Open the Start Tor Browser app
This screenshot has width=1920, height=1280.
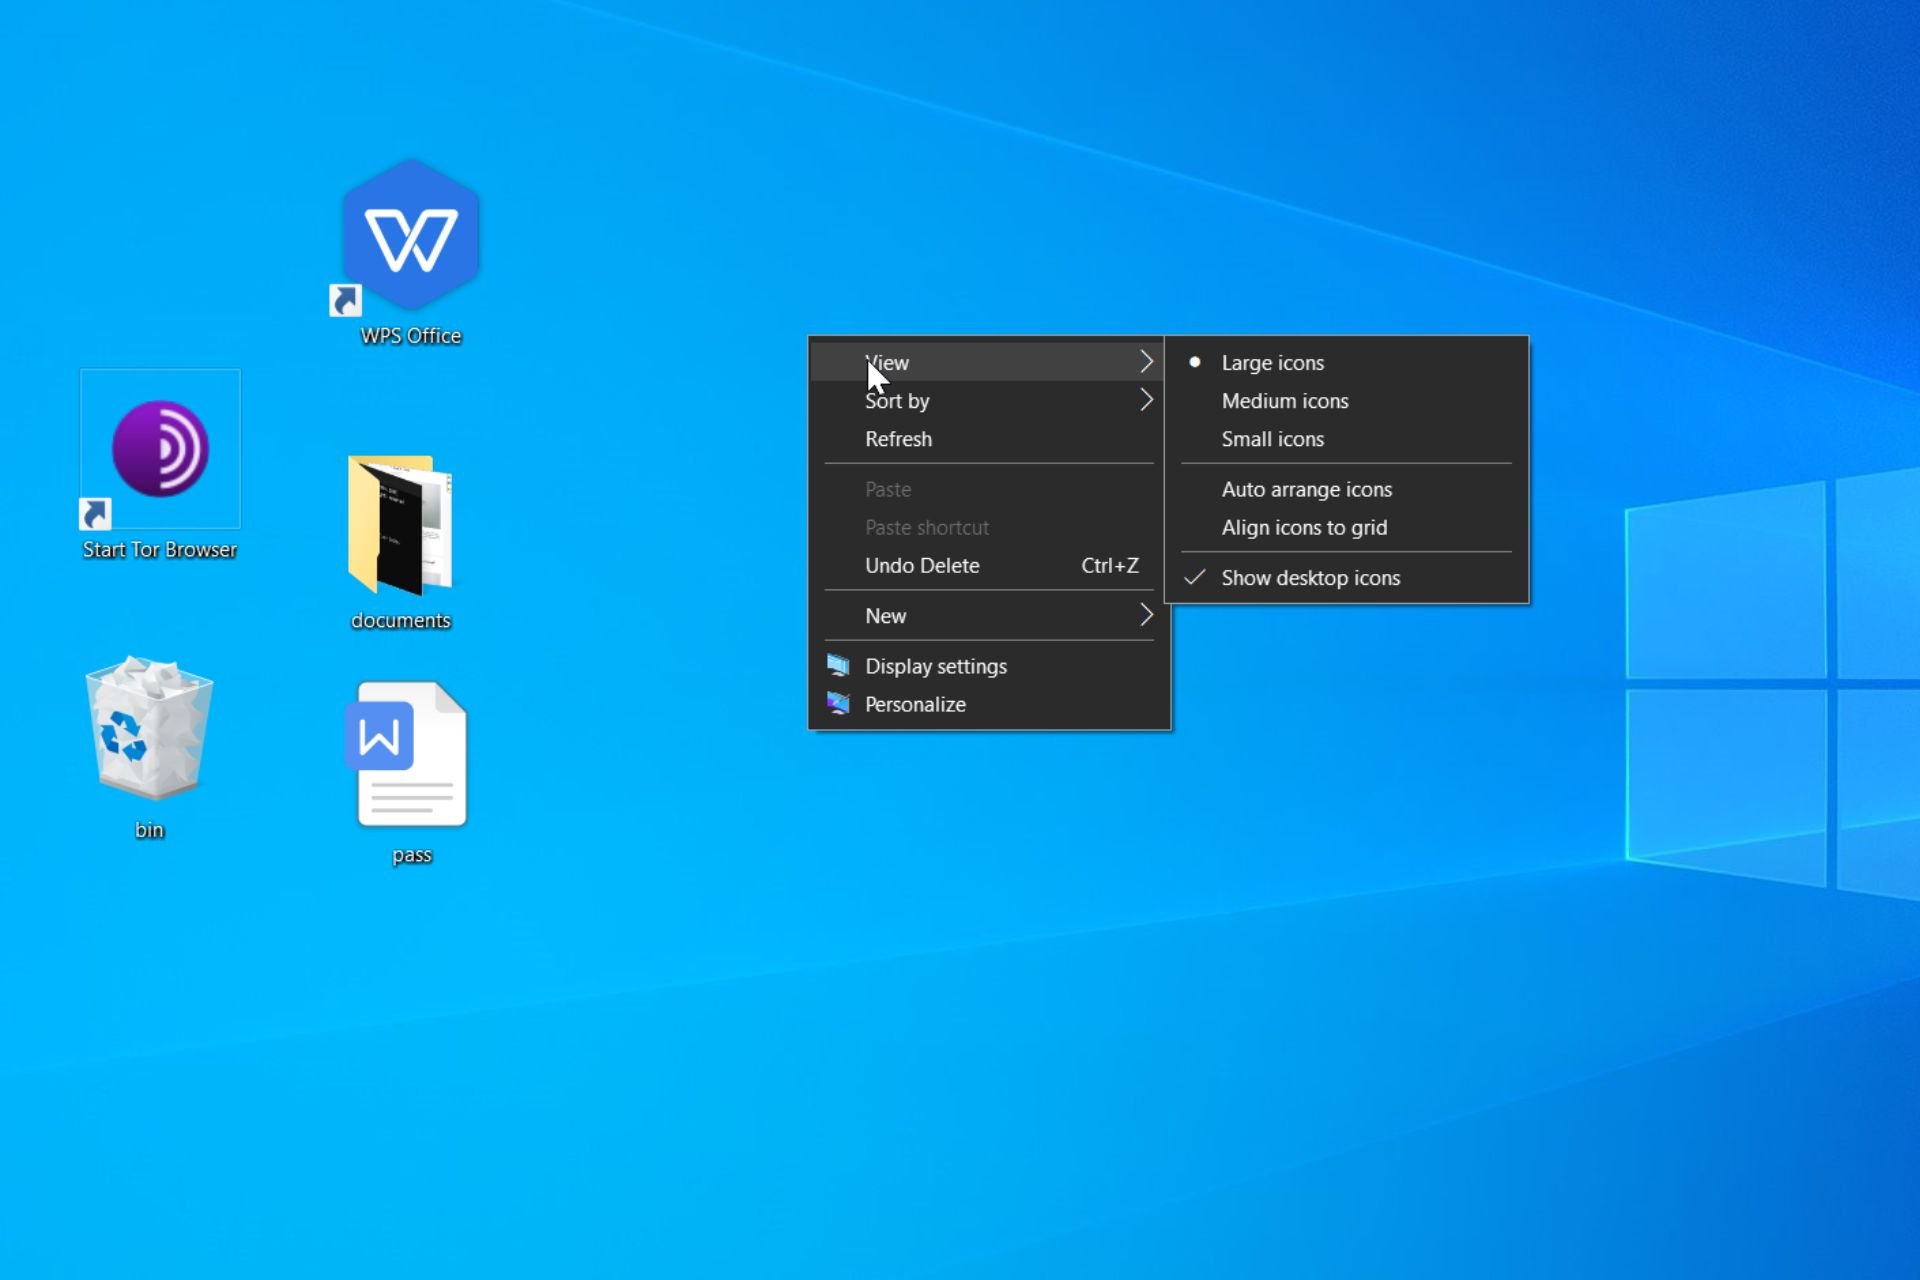click(160, 466)
